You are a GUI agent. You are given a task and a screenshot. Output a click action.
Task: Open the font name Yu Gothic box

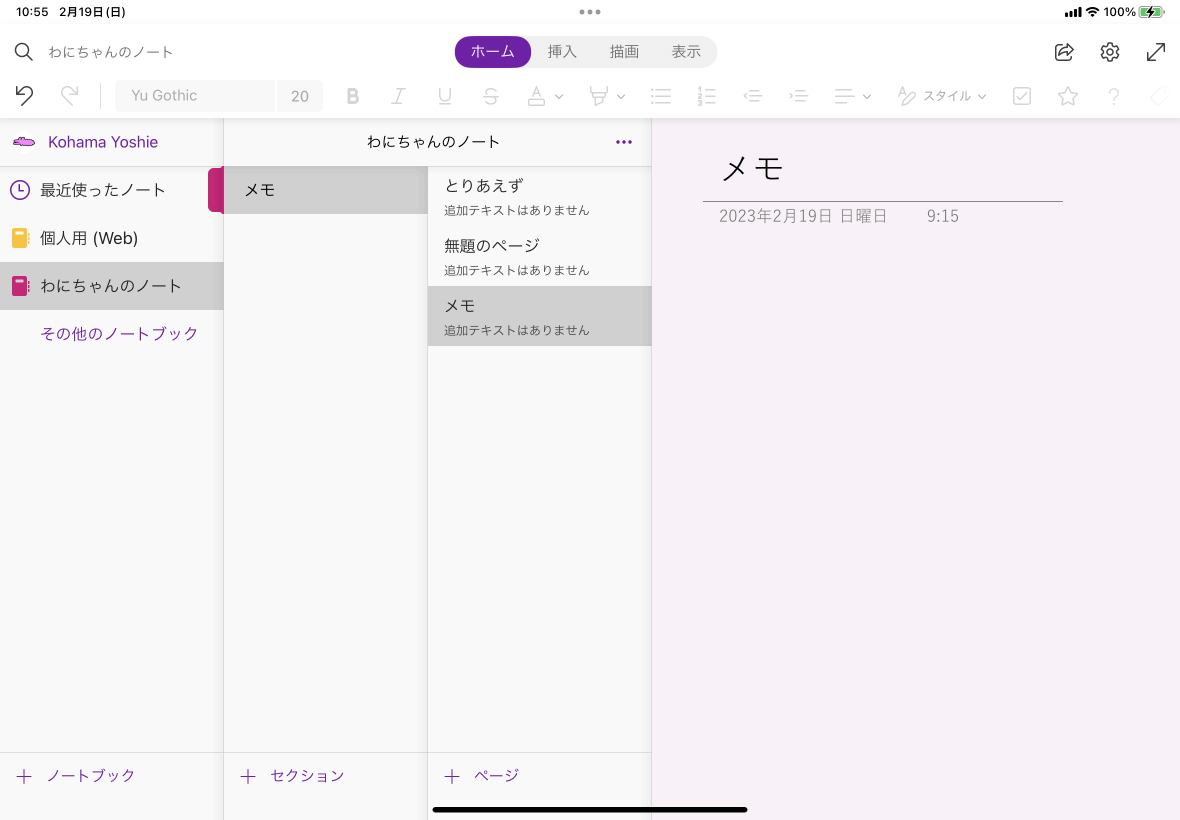[x=195, y=96]
